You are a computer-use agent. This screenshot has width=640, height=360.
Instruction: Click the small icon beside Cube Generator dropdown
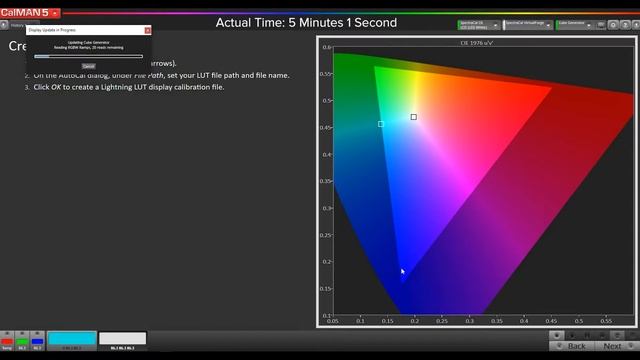click(601, 25)
